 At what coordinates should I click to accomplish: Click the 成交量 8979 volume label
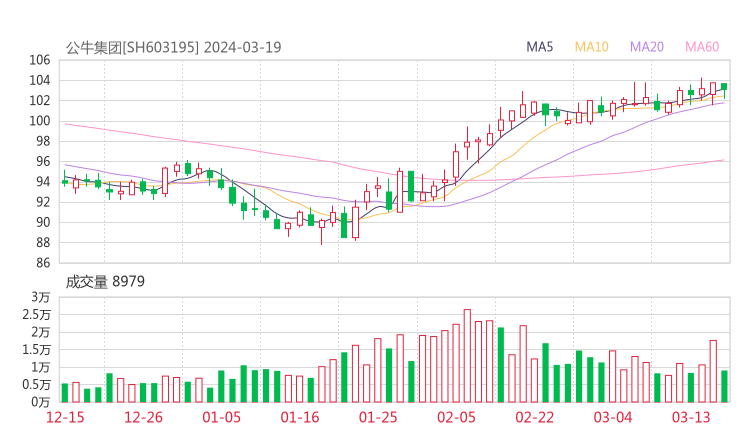105,282
